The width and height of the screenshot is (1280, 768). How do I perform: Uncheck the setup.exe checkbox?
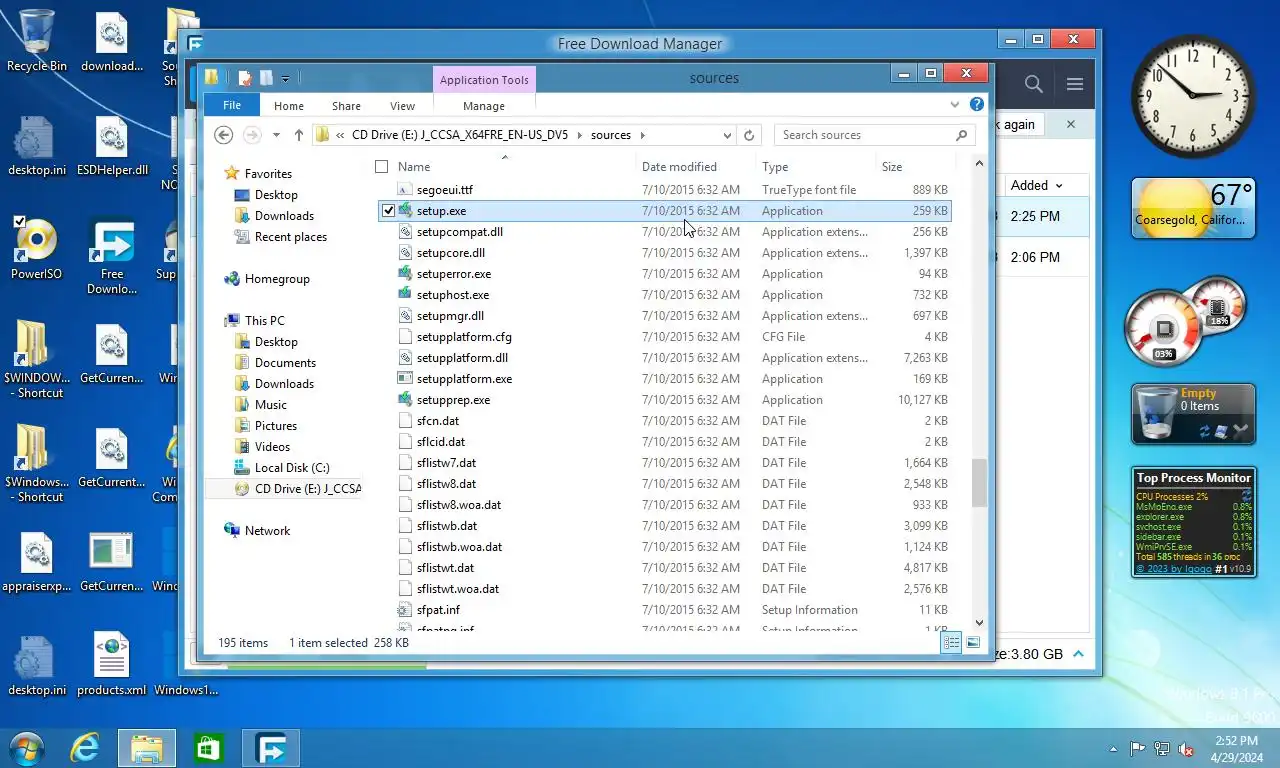[388, 211]
